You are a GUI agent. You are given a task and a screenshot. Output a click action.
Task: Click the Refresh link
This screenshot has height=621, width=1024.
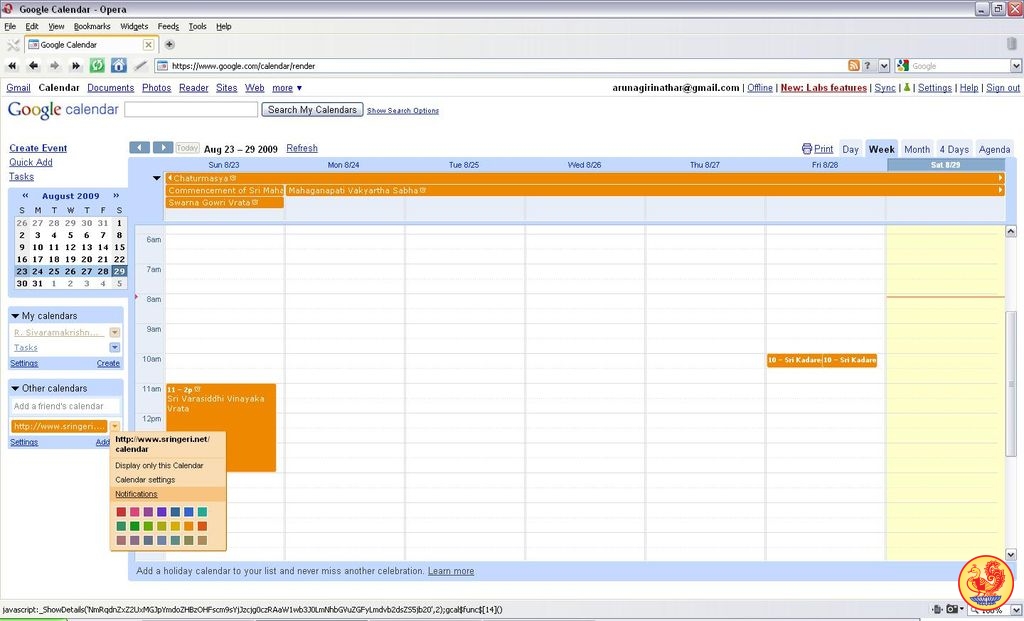coord(302,148)
